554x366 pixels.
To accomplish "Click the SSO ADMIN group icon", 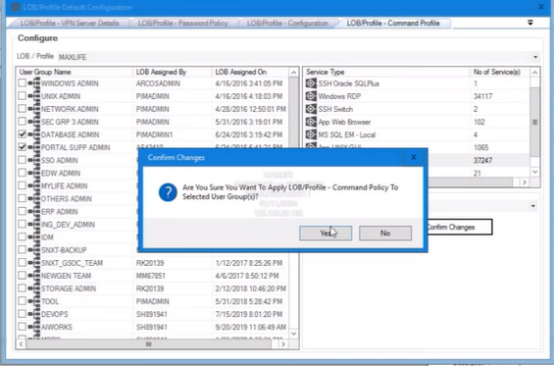I will [34, 160].
